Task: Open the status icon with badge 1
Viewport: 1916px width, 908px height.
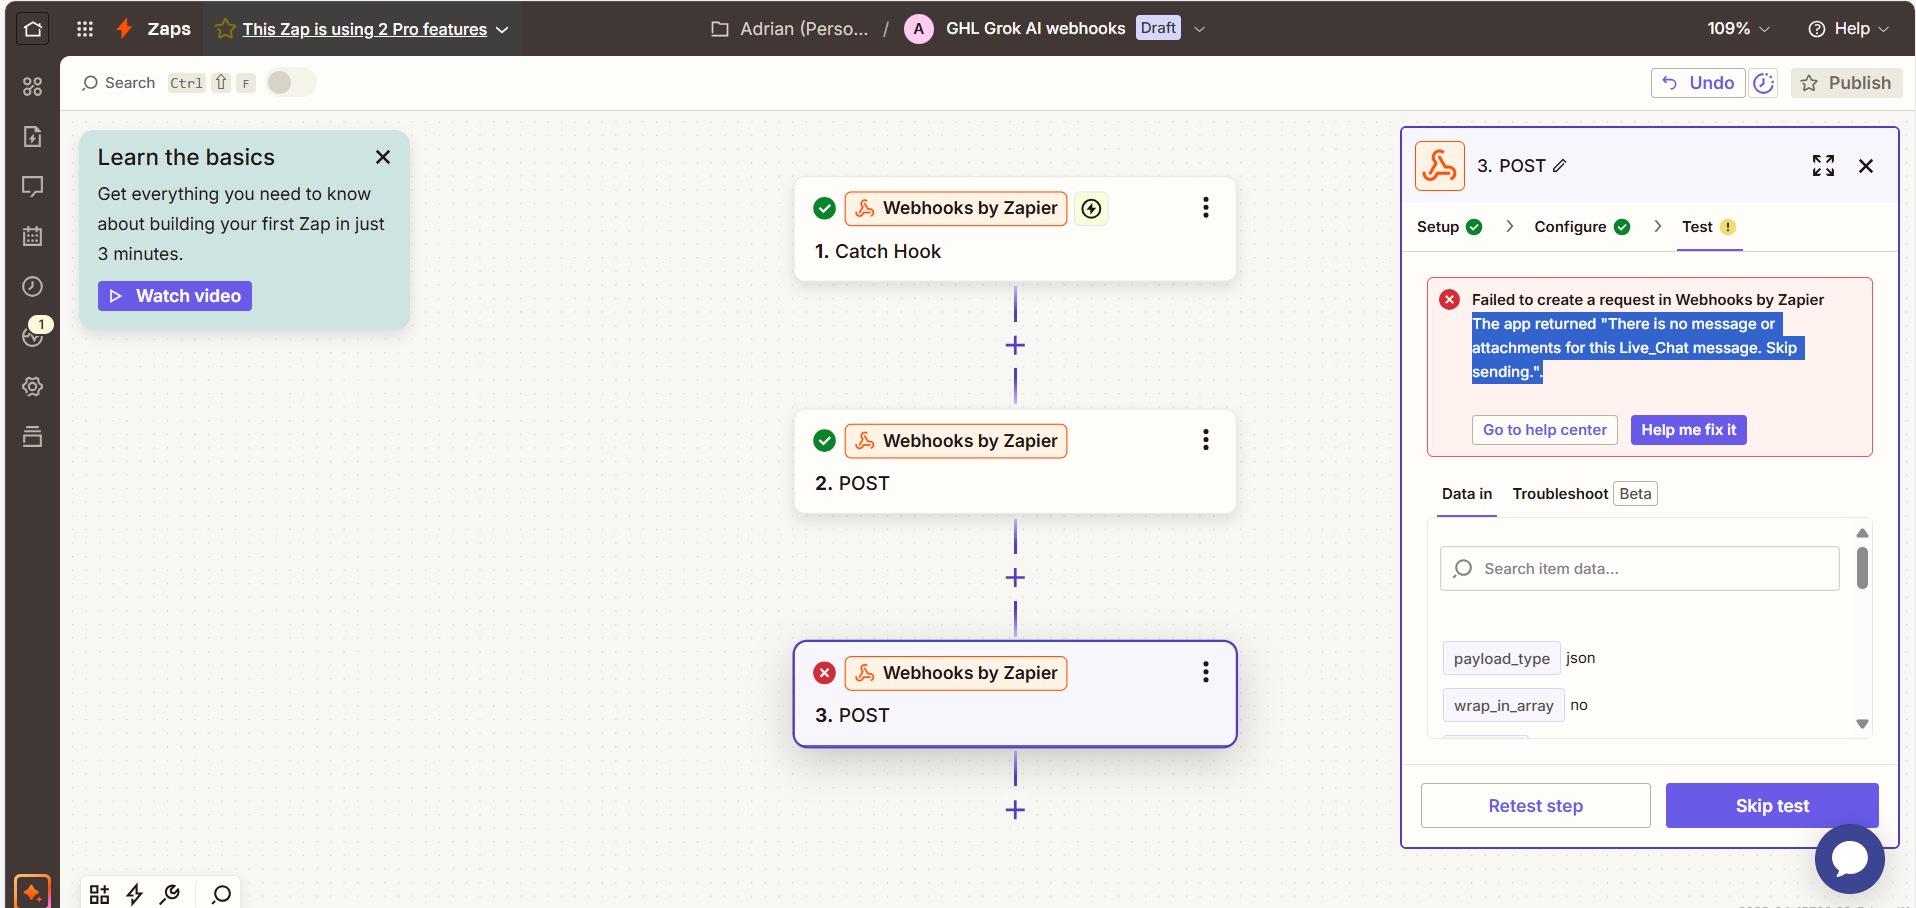Action: [35, 333]
